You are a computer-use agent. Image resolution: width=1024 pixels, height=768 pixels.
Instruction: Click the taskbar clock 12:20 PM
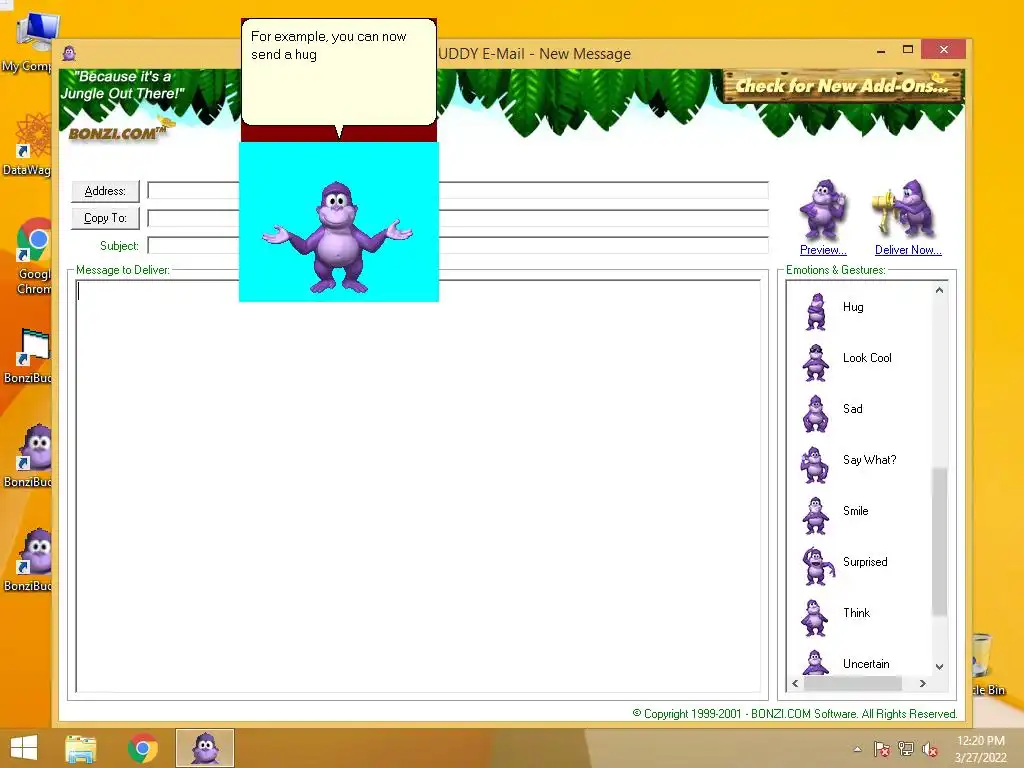[x=980, y=741]
